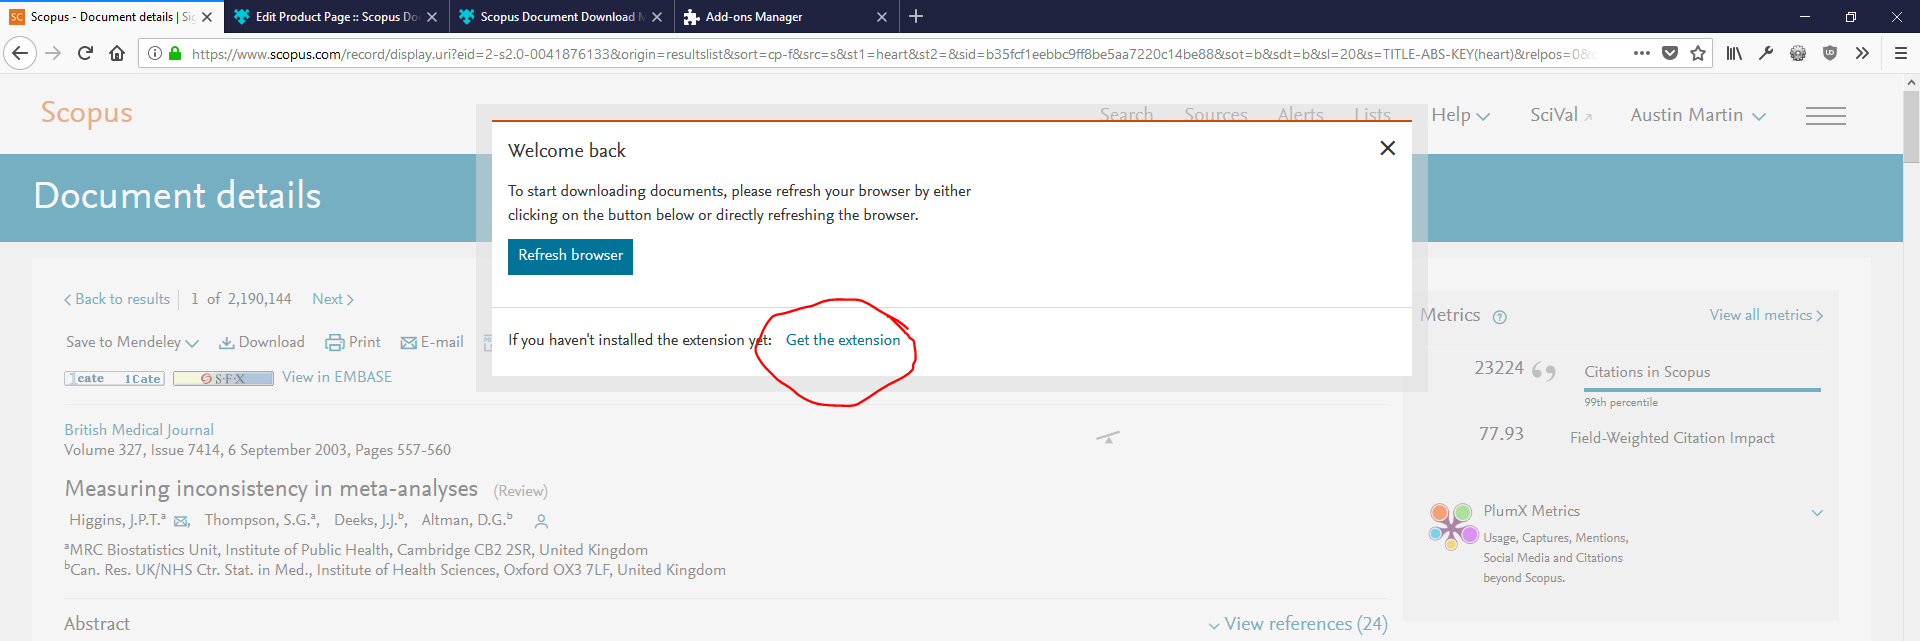Open View in EMBASE link

(x=337, y=377)
